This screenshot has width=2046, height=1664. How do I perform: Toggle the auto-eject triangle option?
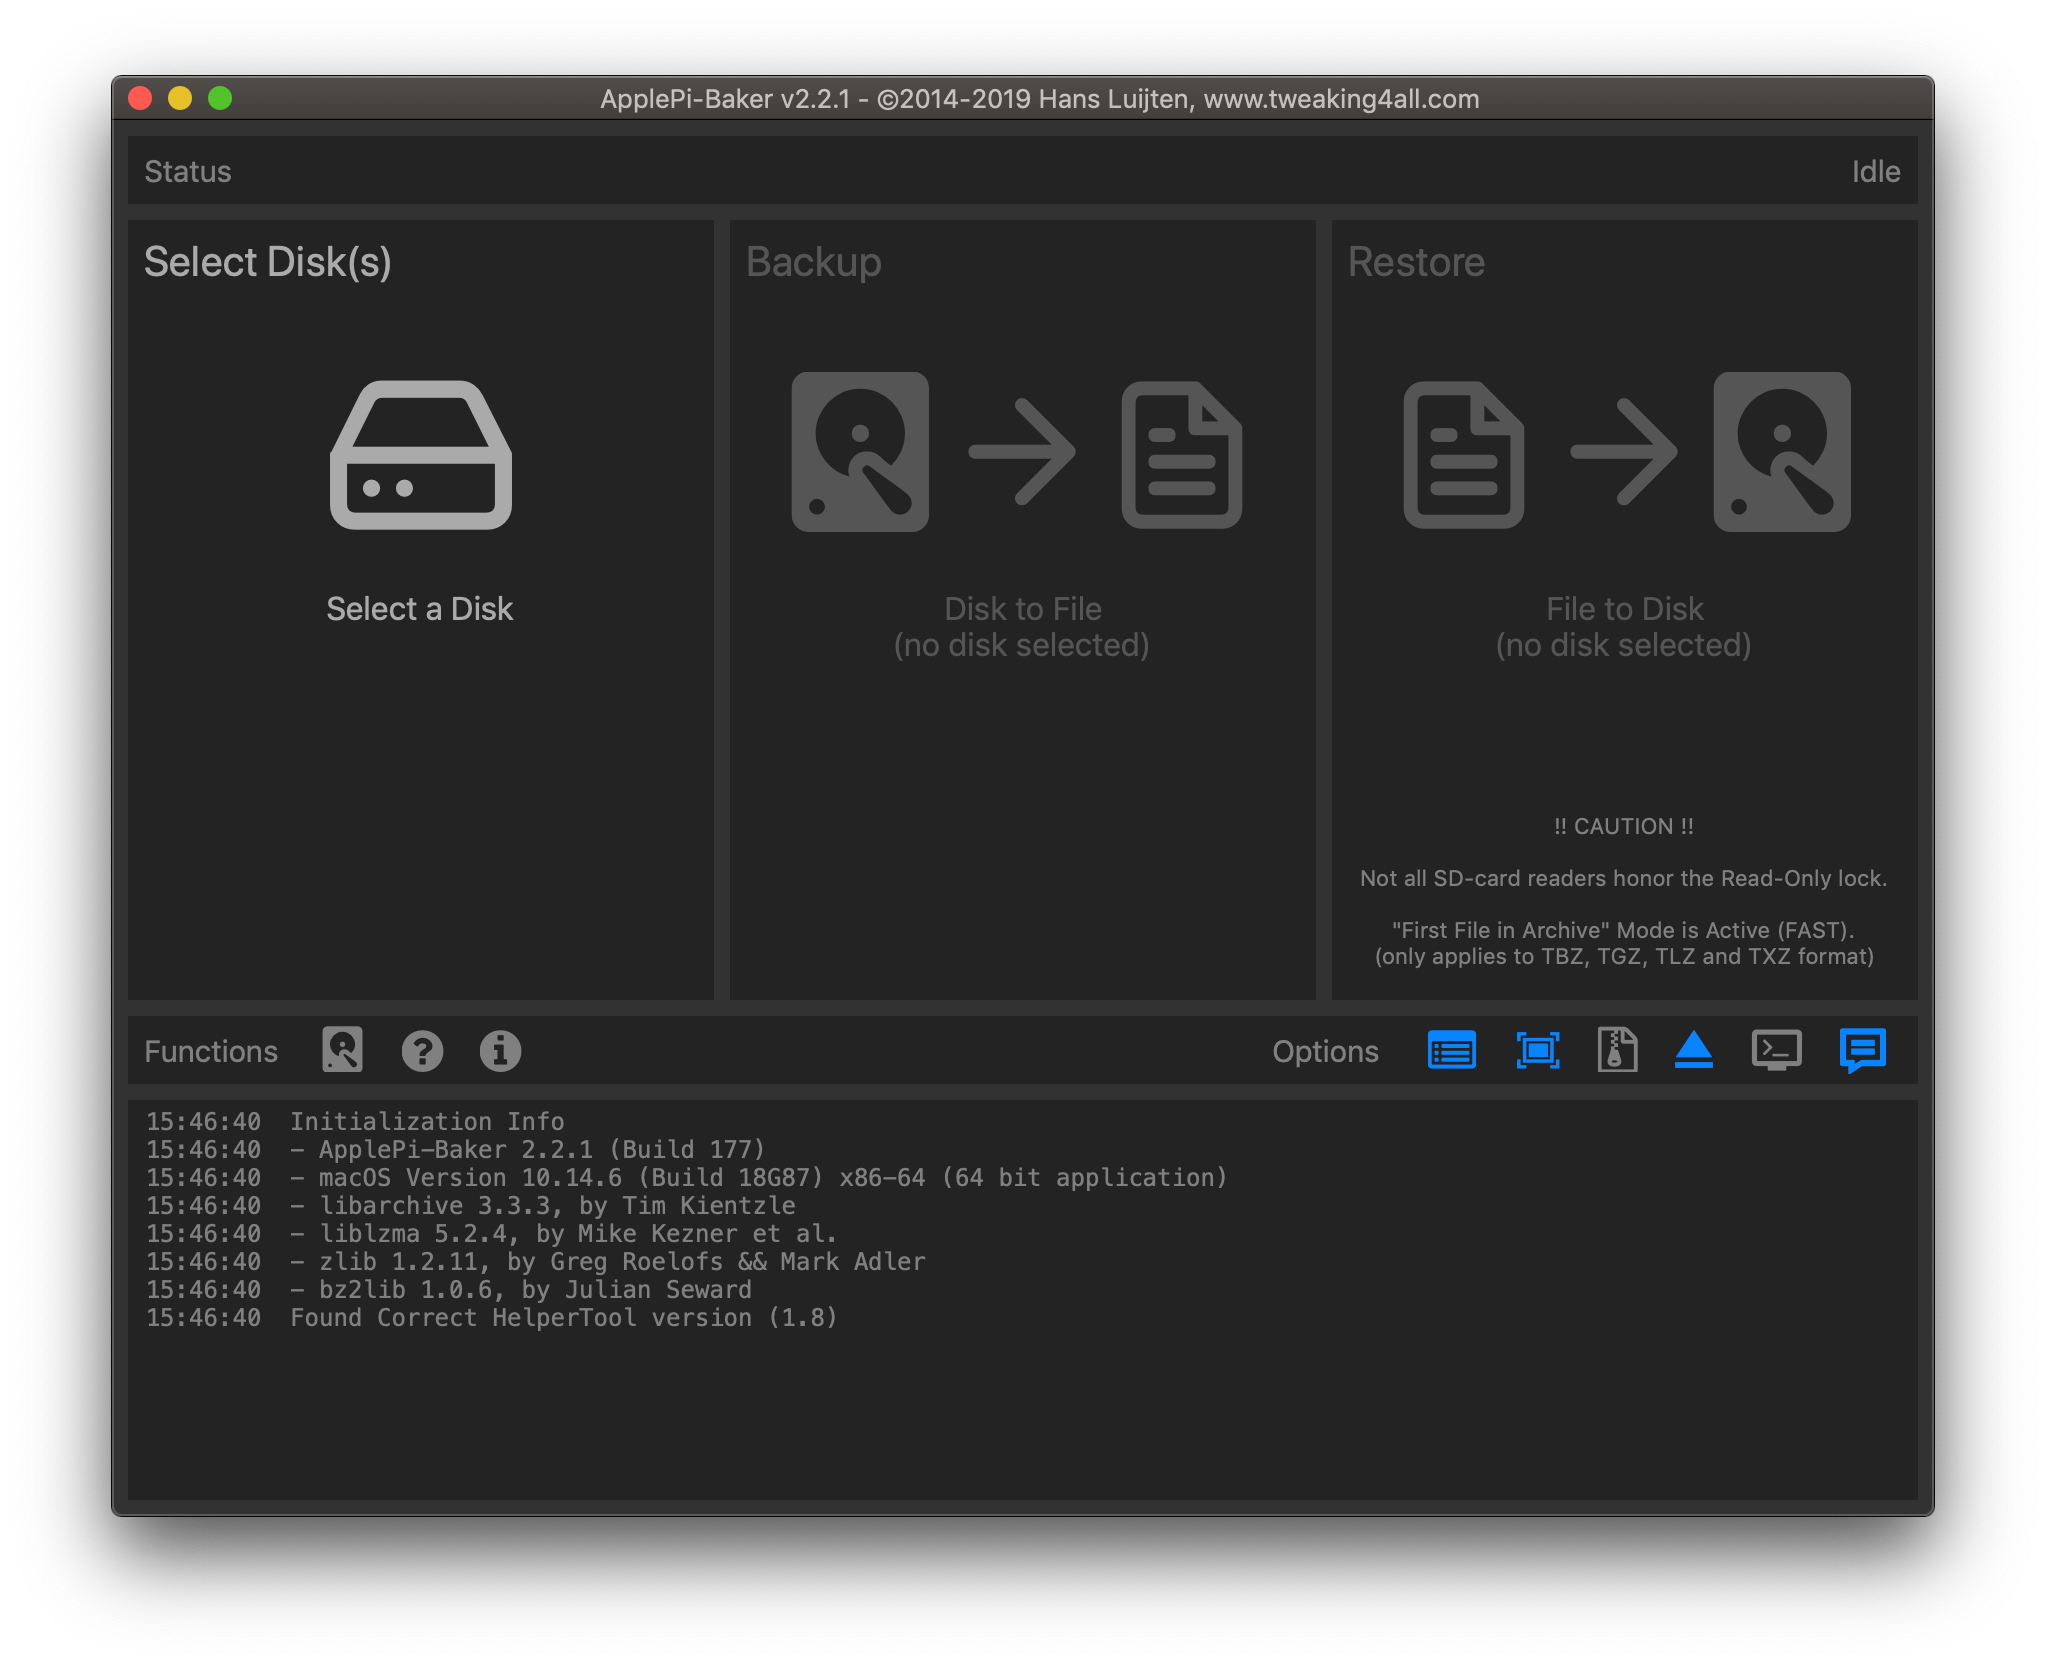(1693, 1050)
